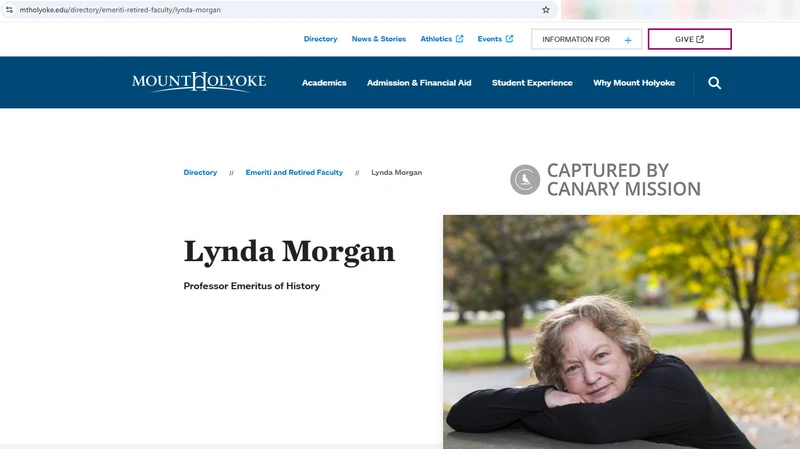Open the Academics menu
Screen dimensions: 800x449
coord(324,83)
